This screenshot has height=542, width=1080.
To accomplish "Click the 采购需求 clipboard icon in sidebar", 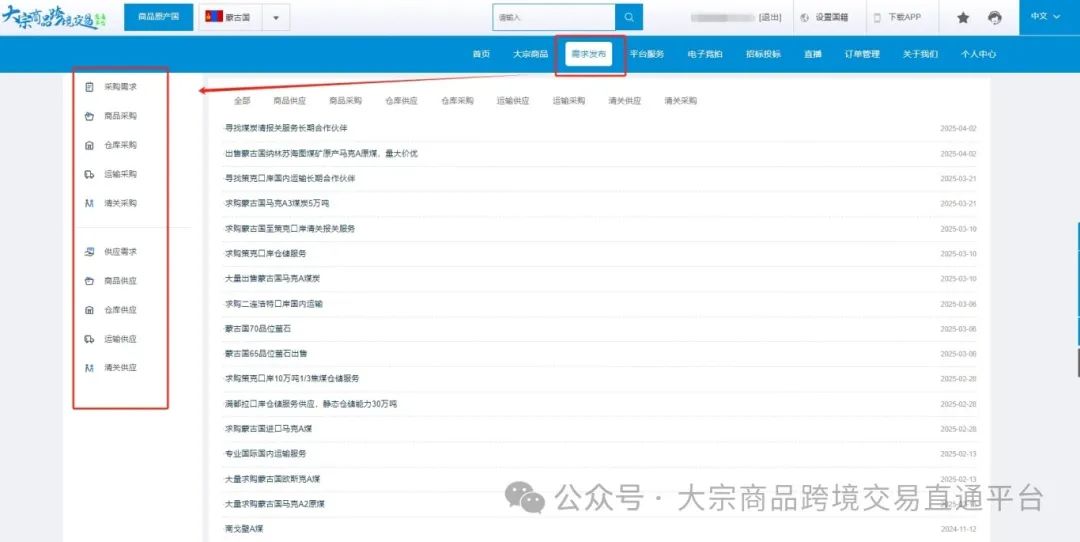I will coord(90,87).
